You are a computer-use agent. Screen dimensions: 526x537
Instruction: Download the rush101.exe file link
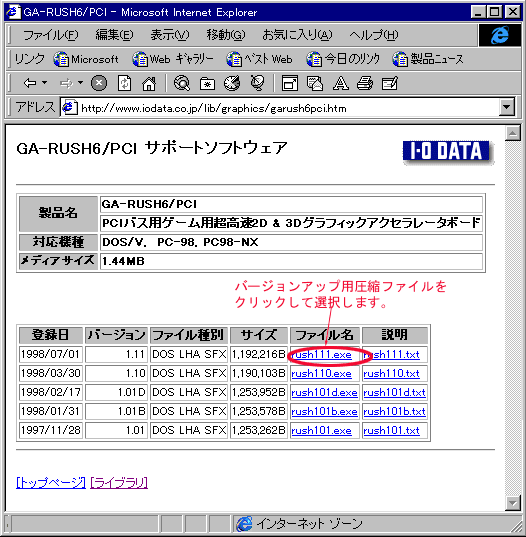click(321, 430)
